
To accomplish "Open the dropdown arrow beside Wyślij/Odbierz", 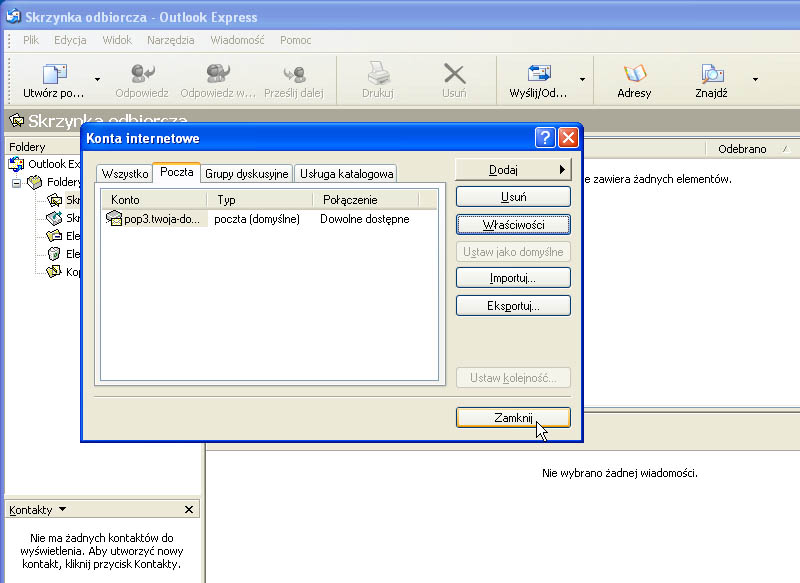I will pos(582,80).
